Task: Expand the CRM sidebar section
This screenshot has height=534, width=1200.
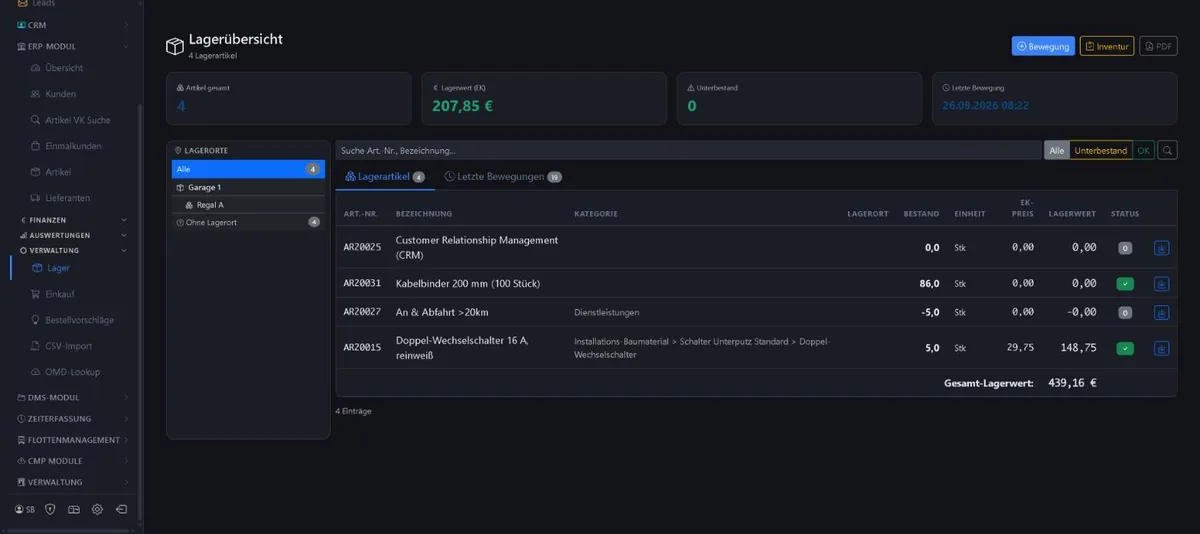Action: [72, 25]
